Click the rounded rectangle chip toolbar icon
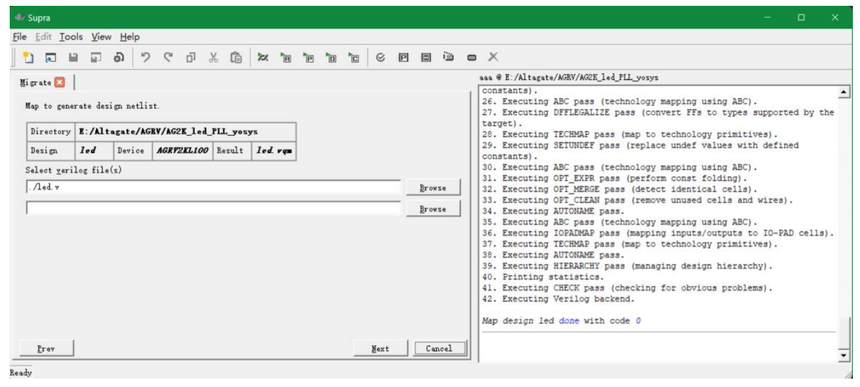Image resolution: width=860 pixels, height=387 pixels. click(471, 57)
